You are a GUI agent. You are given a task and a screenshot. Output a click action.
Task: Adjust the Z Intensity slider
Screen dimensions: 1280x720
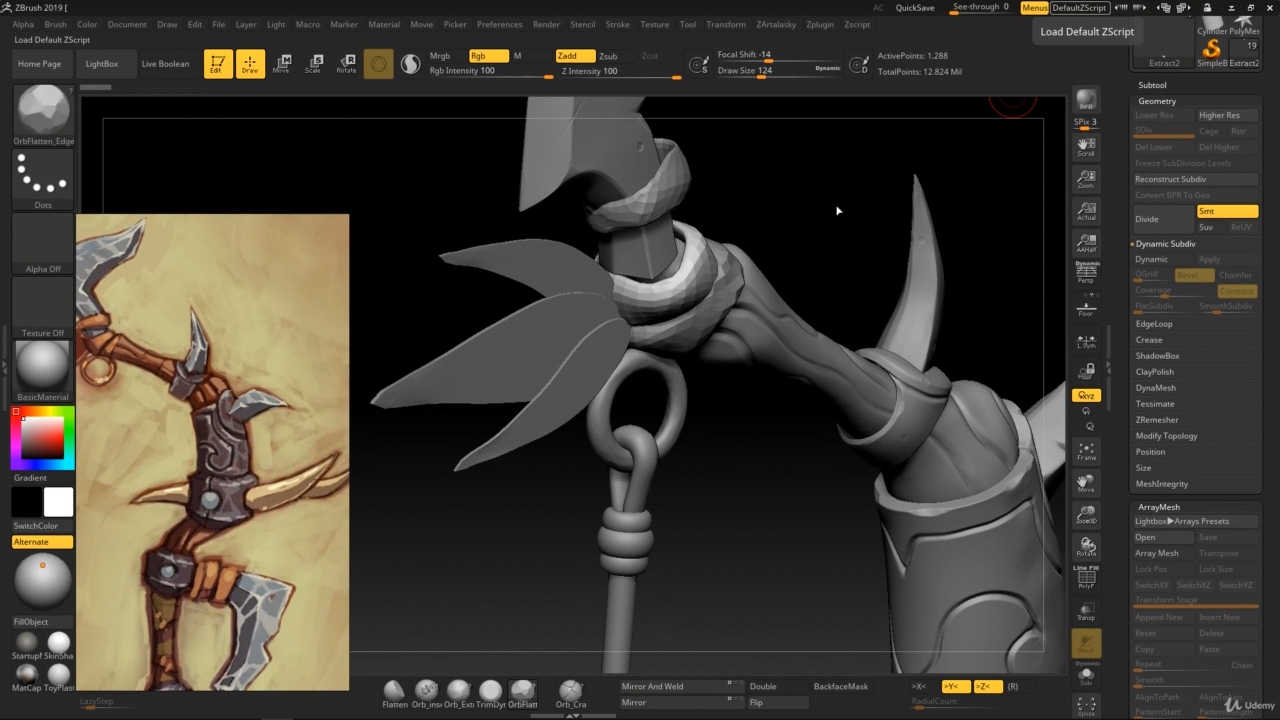pyautogui.click(x=618, y=72)
